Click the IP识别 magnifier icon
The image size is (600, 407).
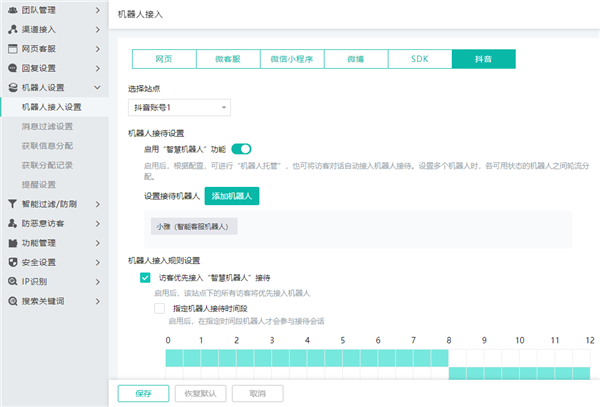coord(13,282)
